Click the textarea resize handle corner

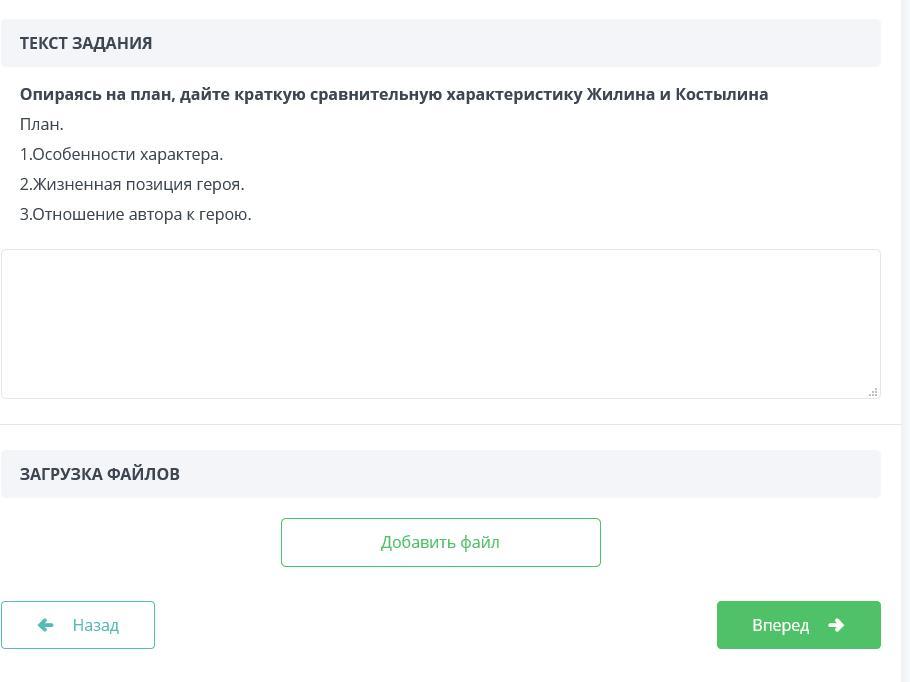pyautogui.click(x=873, y=392)
